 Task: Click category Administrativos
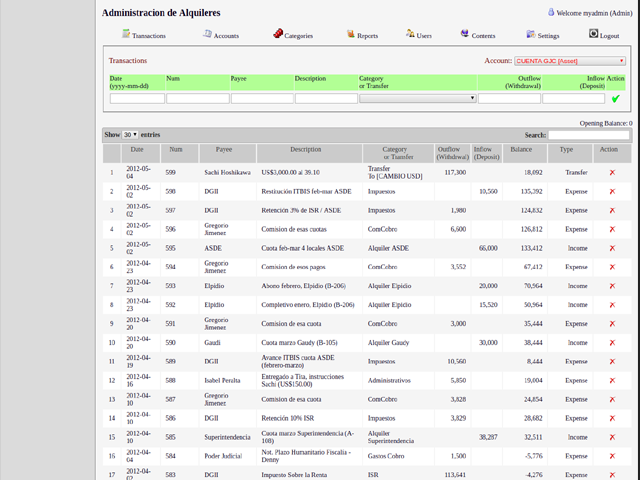(389, 380)
